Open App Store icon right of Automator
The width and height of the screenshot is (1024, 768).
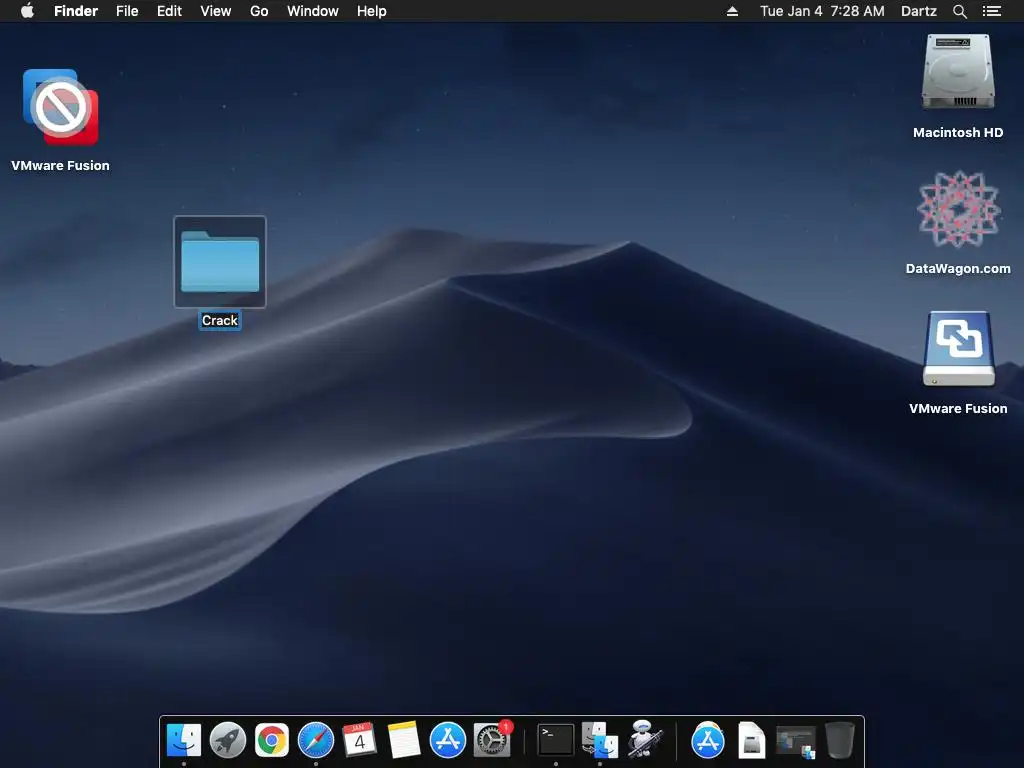(x=708, y=740)
